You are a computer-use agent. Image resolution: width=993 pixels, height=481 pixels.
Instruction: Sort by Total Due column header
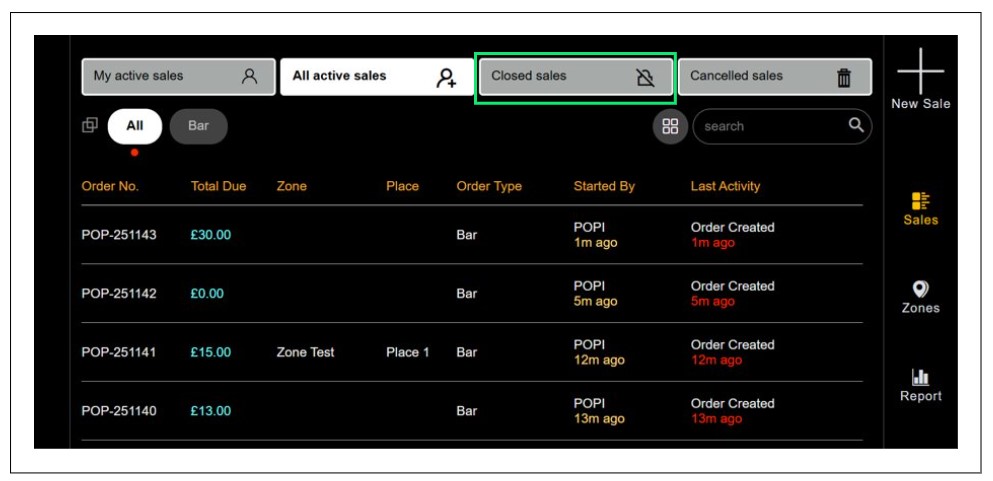point(218,186)
